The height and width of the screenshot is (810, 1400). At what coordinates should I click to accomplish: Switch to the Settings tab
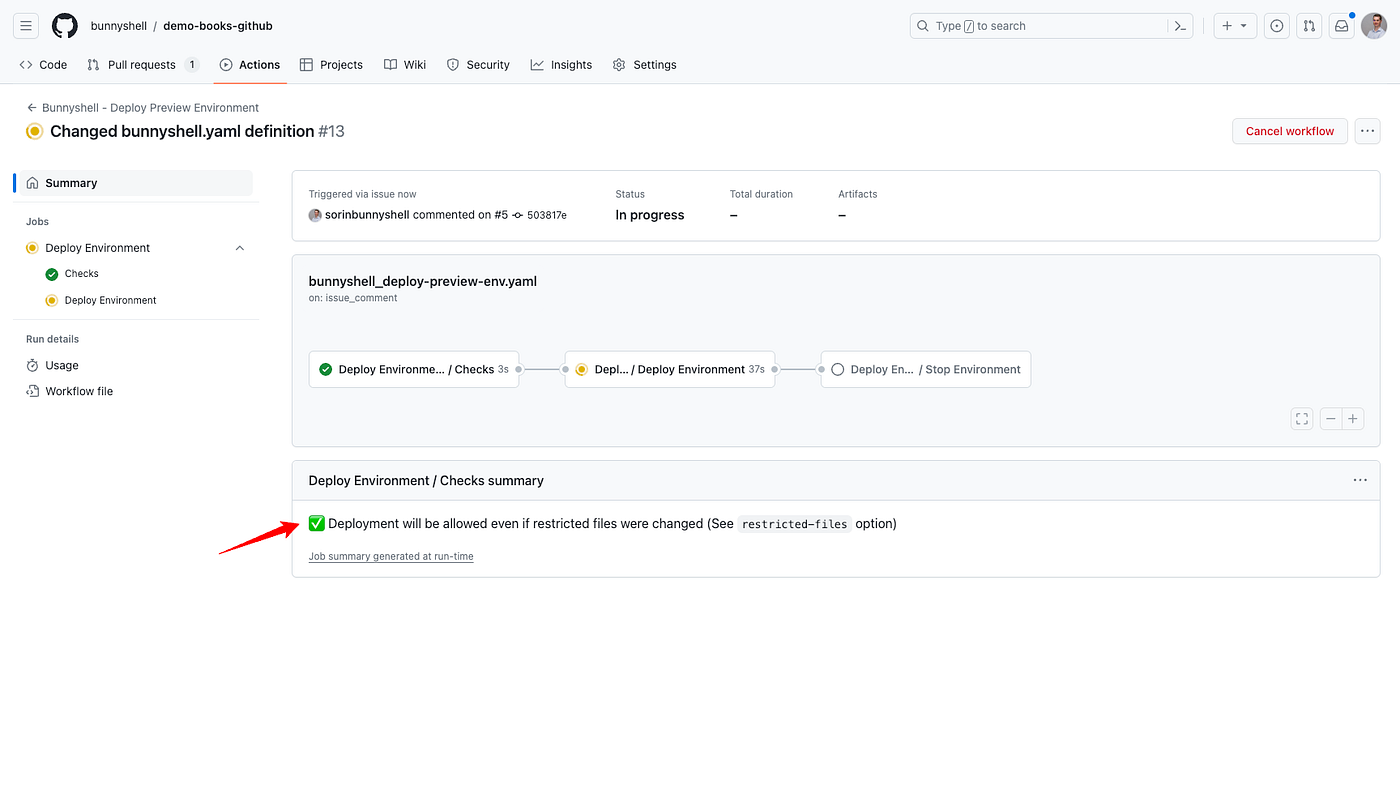click(x=645, y=65)
